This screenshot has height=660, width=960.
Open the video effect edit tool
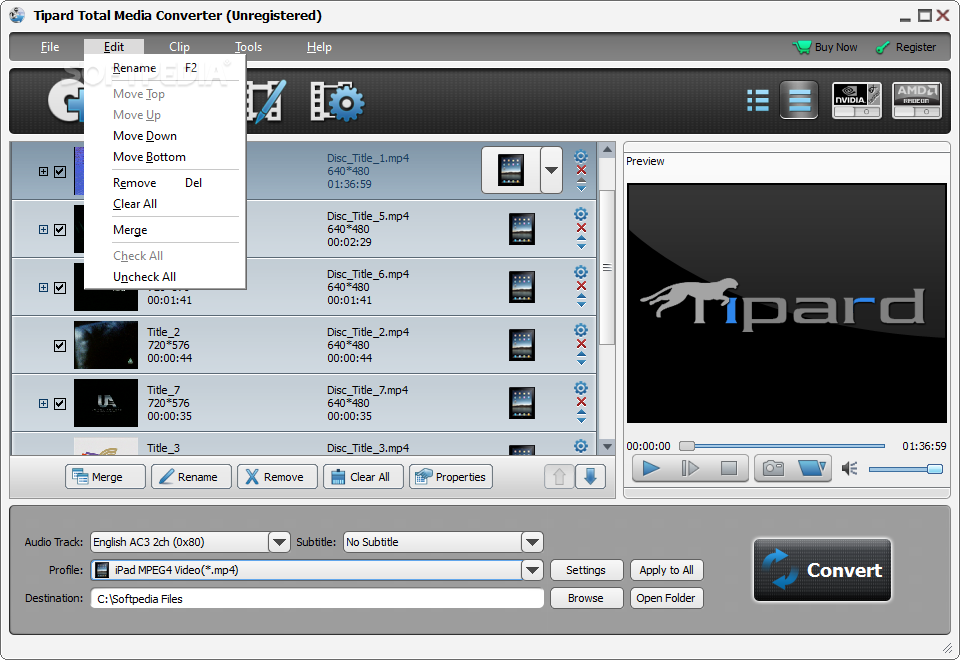point(266,101)
